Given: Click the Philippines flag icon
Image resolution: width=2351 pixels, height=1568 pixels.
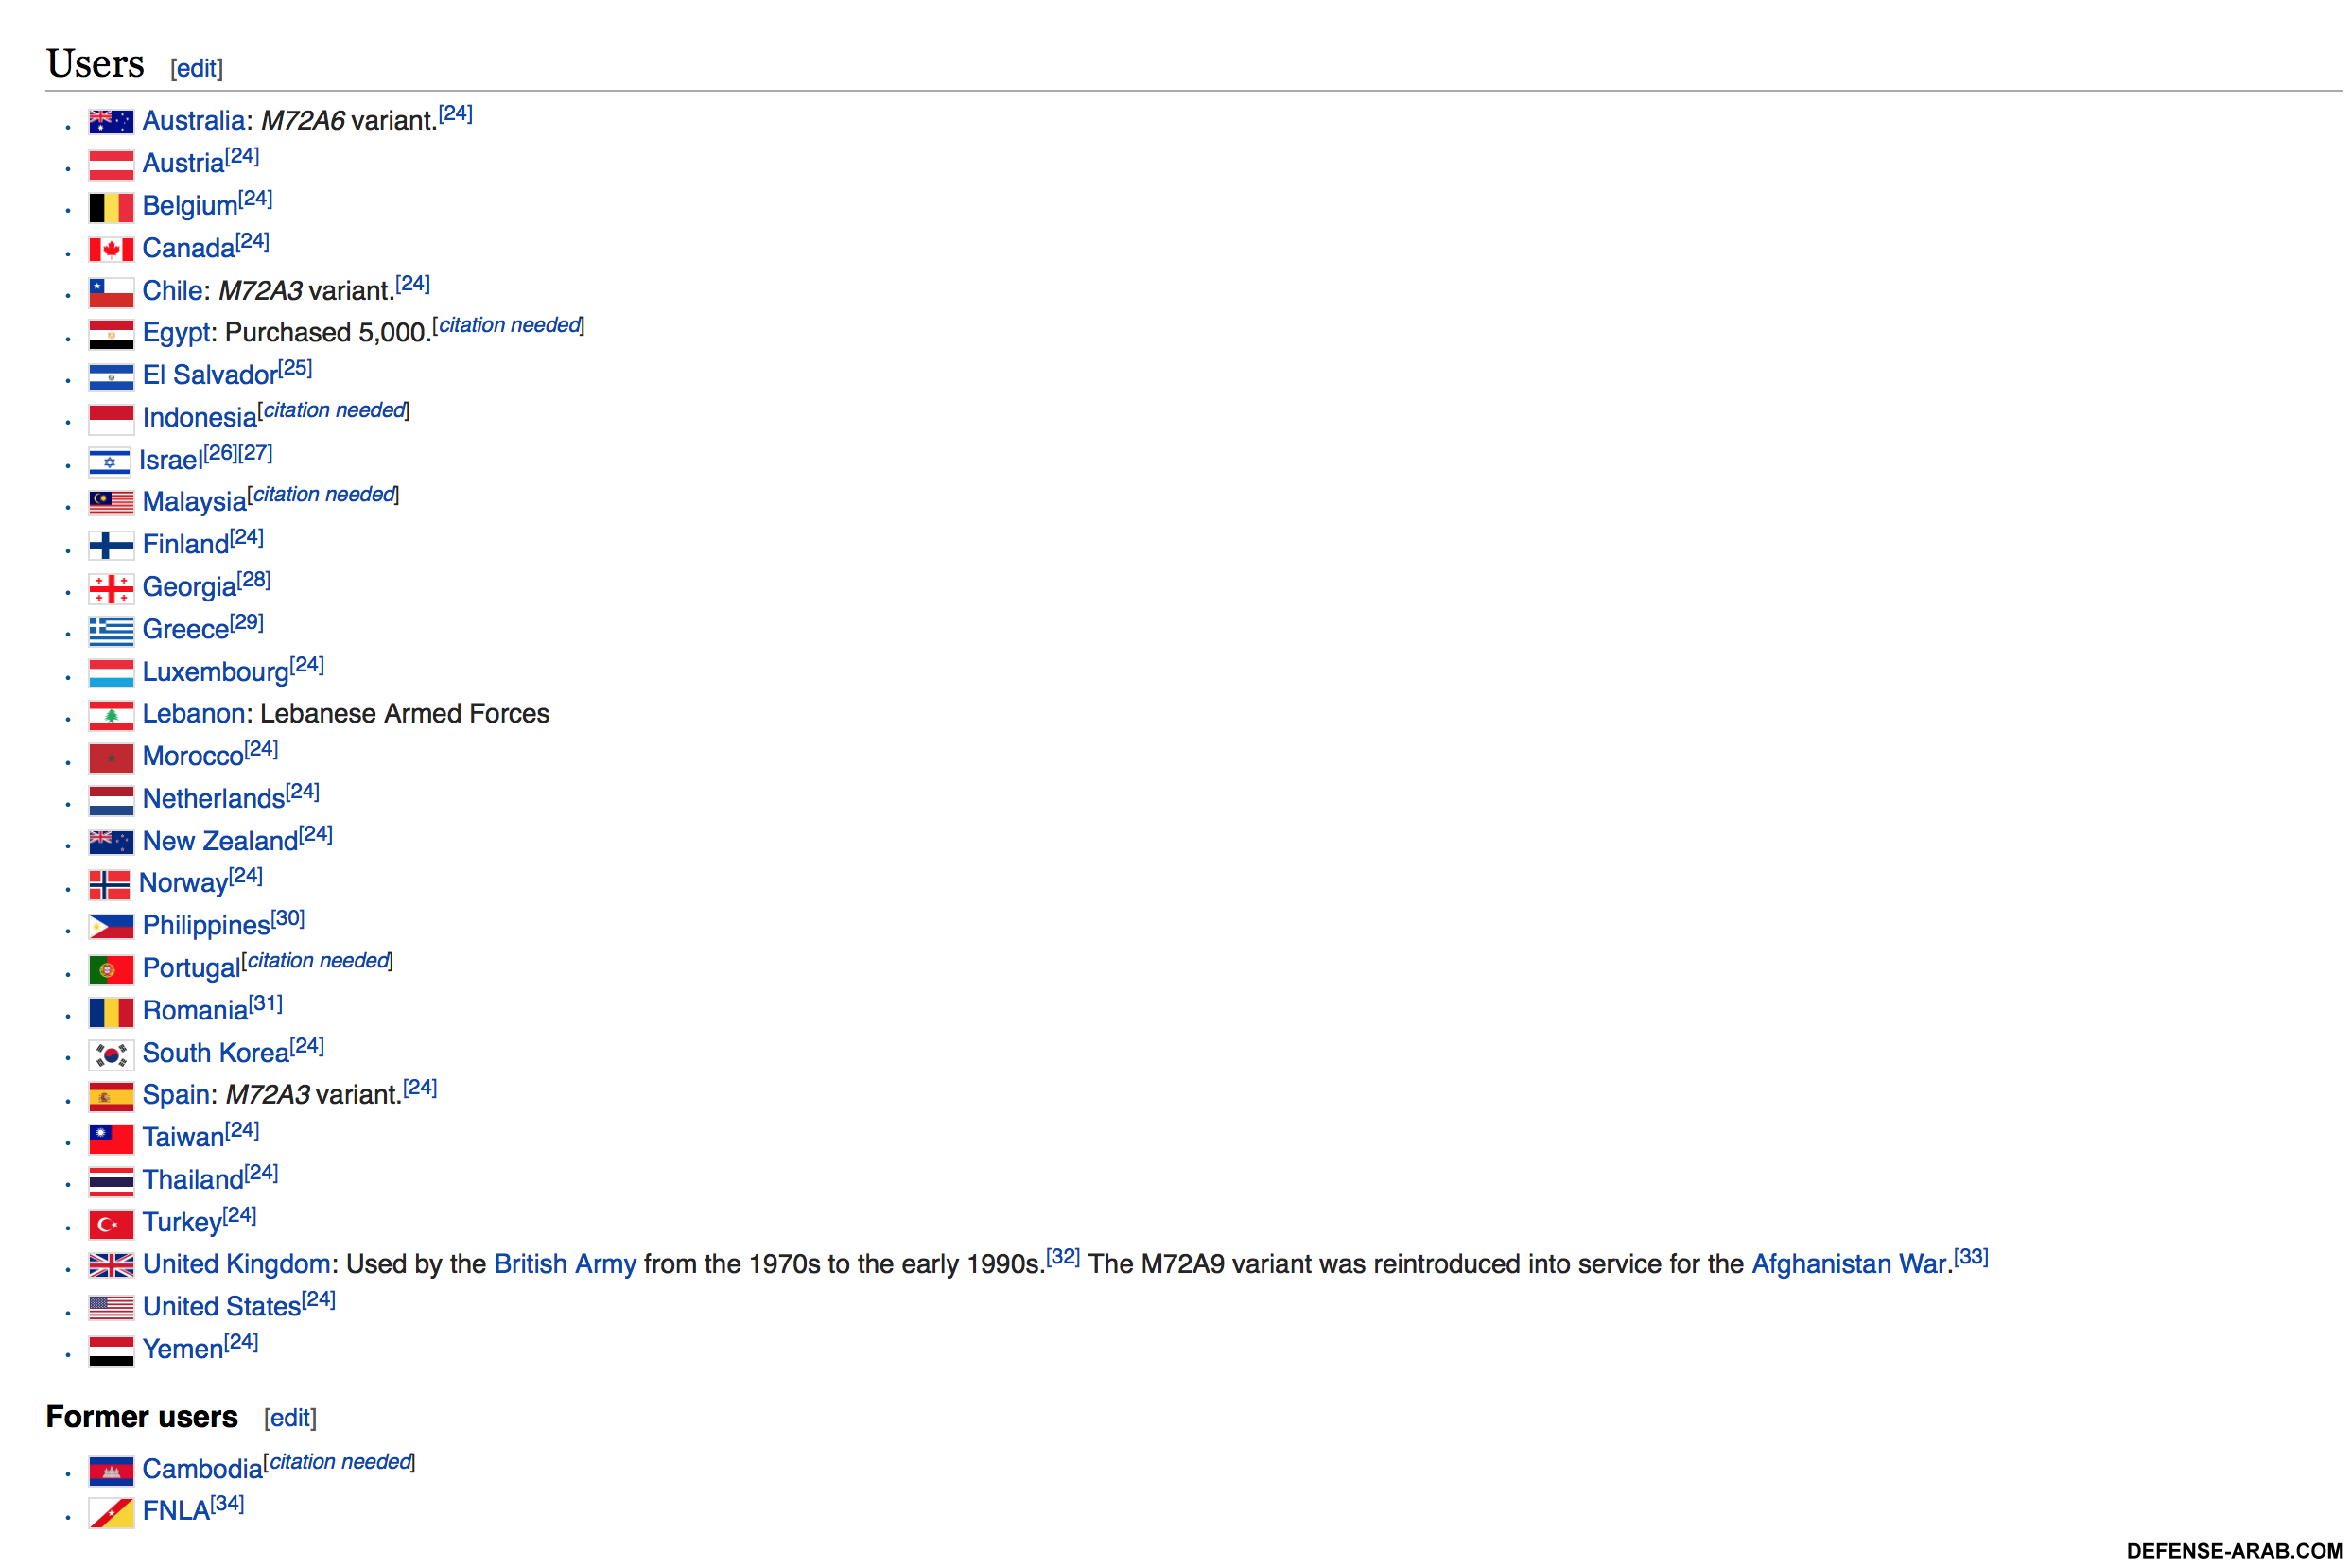Looking at the screenshot, I should point(111,928).
